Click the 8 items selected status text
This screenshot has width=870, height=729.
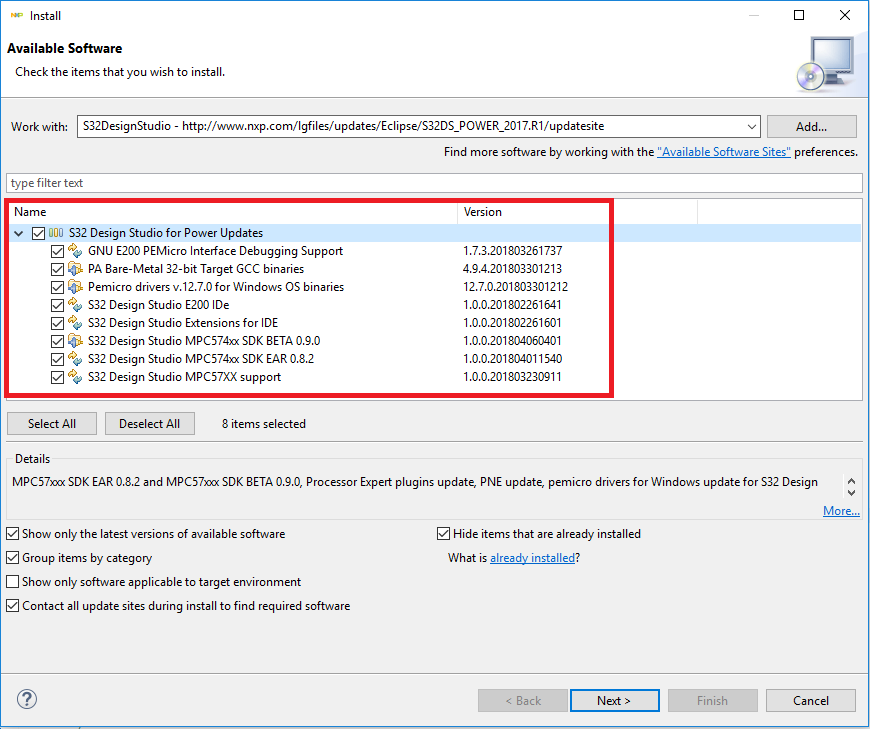tap(264, 424)
